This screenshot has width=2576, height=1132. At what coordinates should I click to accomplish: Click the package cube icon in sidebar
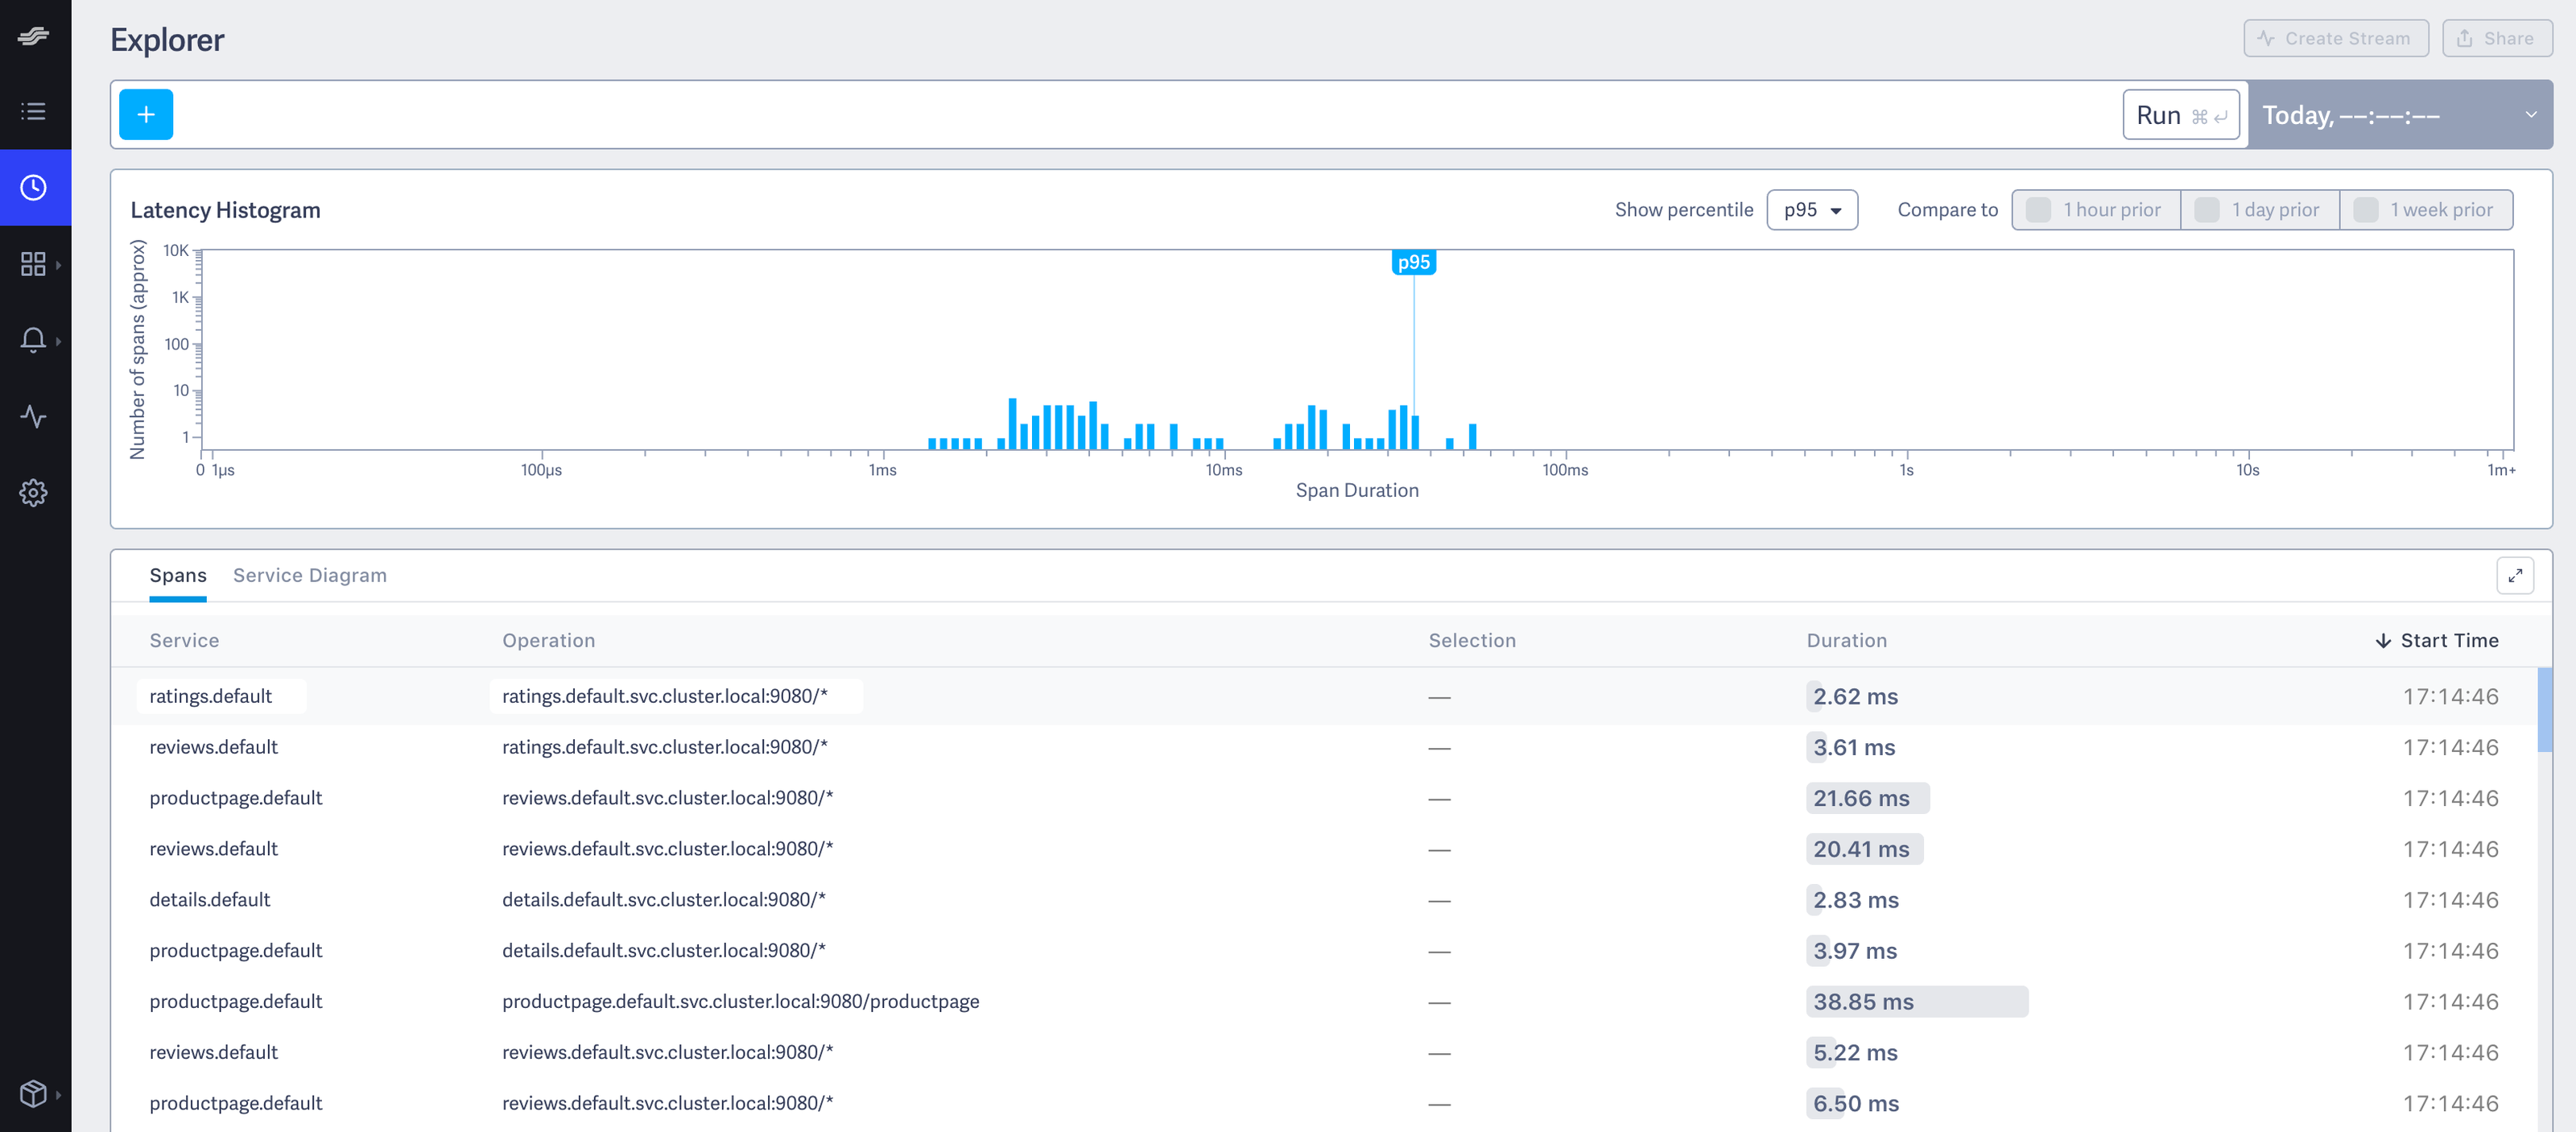(x=33, y=1093)
